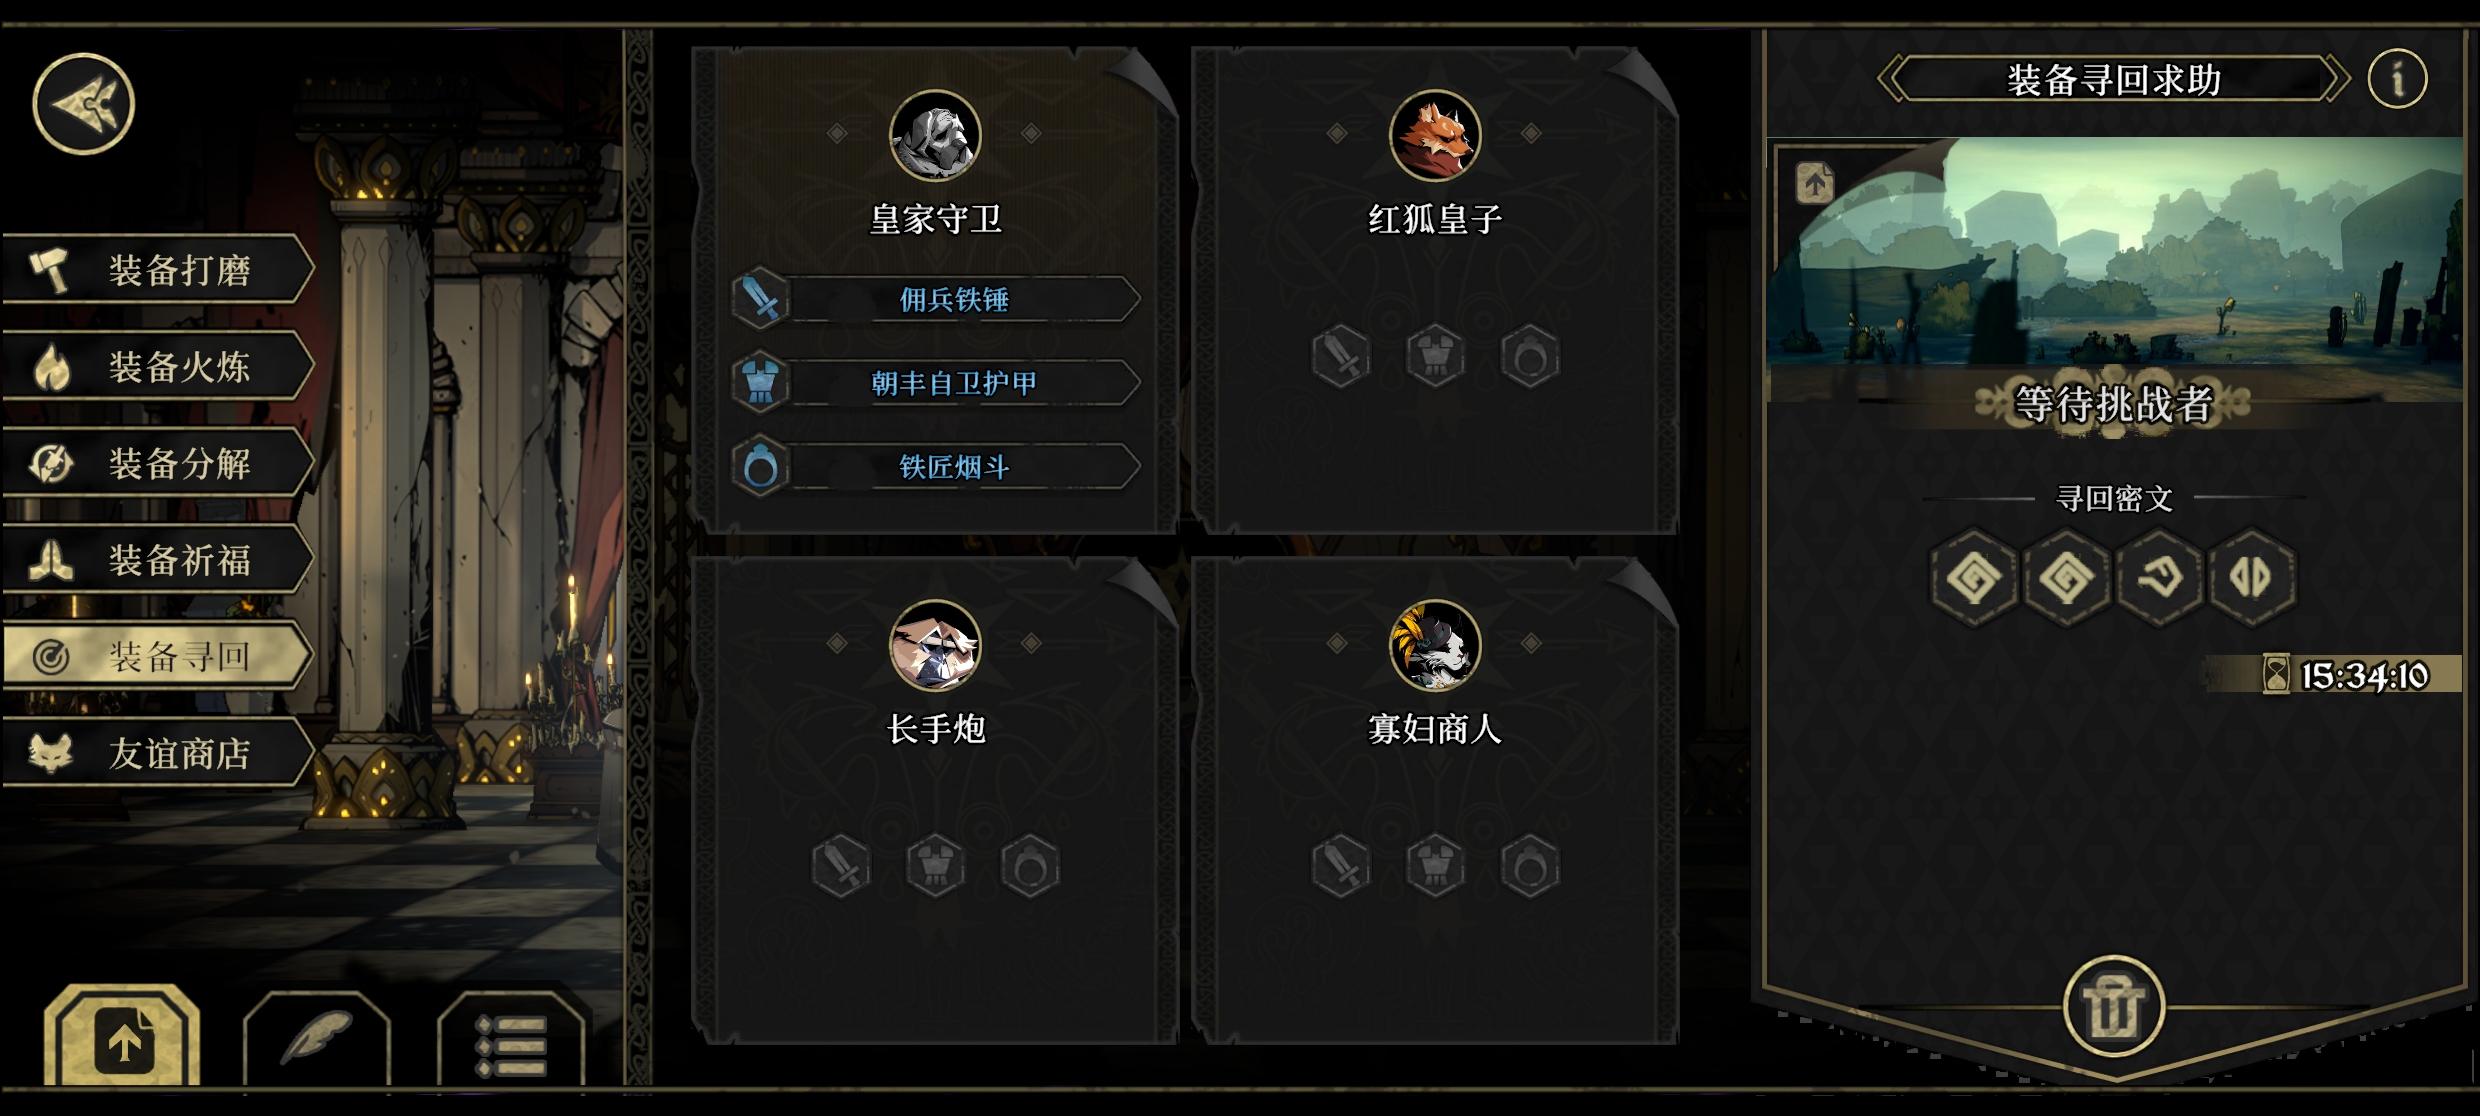The width and height of the screenshot is (2480, 1116).
Task: Click the upload arrow icon at bottom left
Action: (x=122, y=1036)
